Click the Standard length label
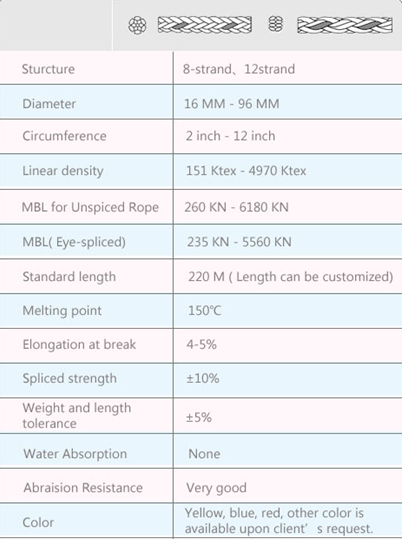402x542 pixels. click(x=69, y=277)
